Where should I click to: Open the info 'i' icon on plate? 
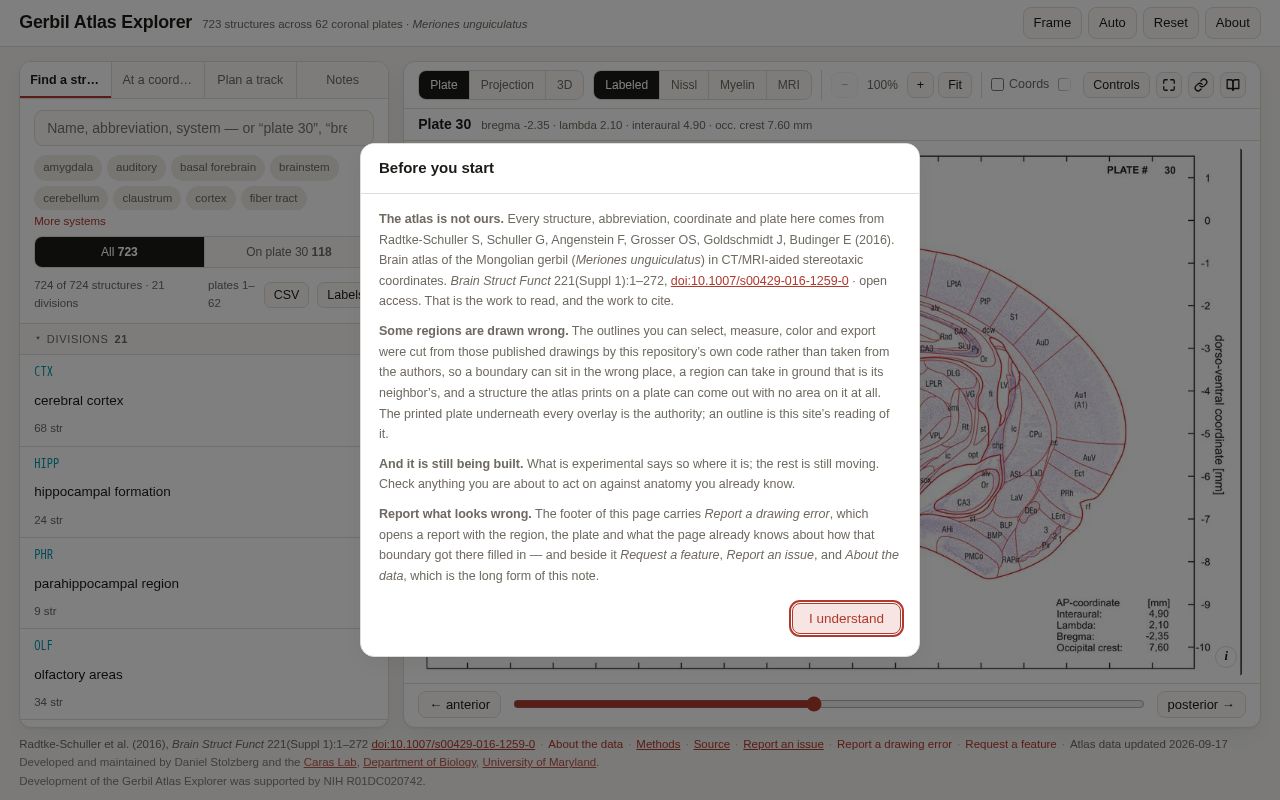pyautogui.click(x=1226, y=657)
